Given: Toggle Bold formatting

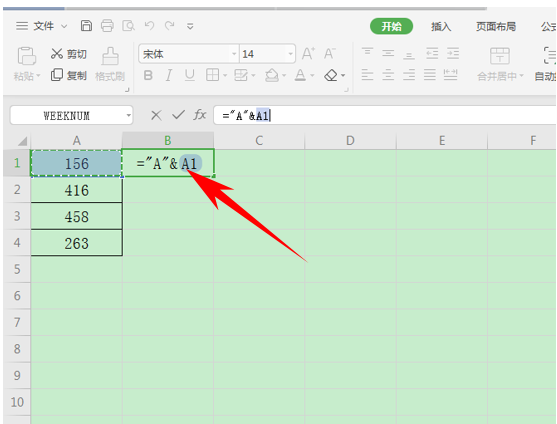Looking at the screenshot, I should coord(148,75).
